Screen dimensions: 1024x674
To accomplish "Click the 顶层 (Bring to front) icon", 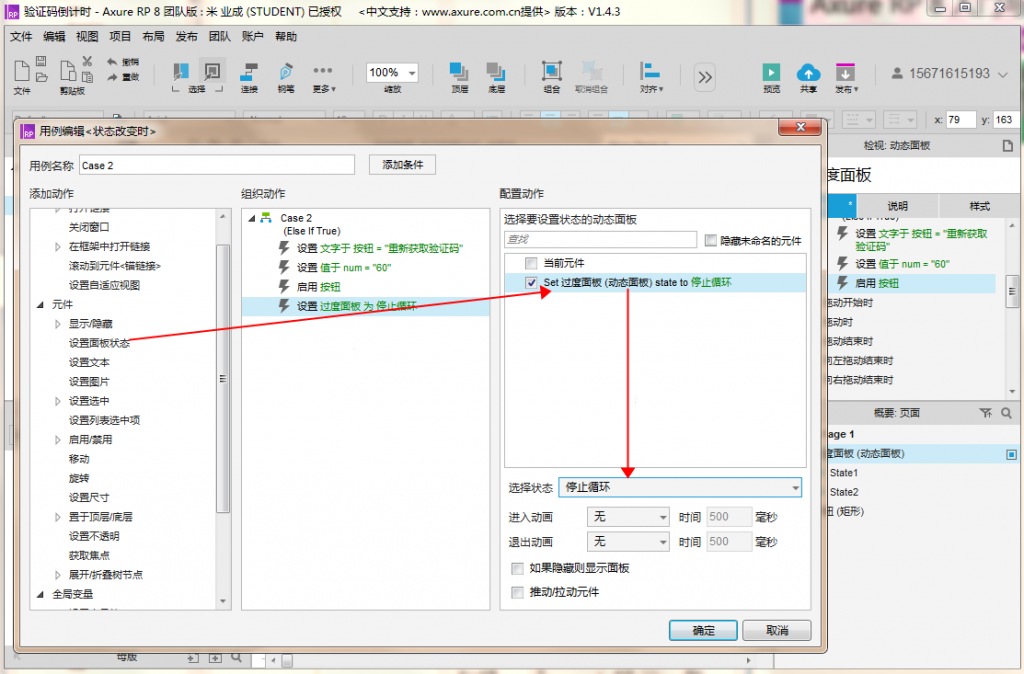I will click(x=459, y=73).
